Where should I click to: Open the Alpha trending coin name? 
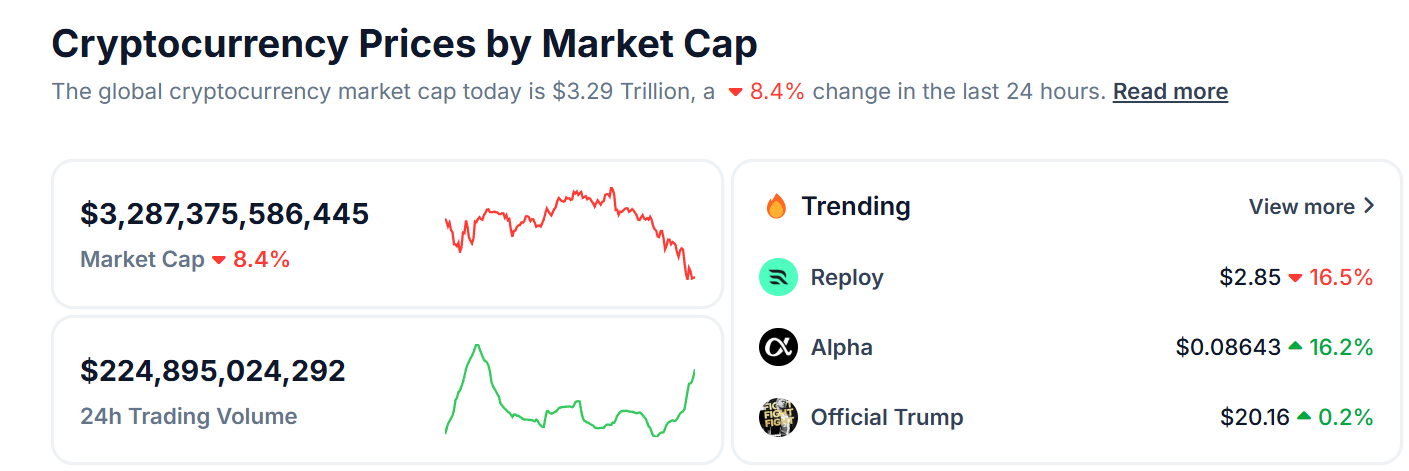[841, 348]
